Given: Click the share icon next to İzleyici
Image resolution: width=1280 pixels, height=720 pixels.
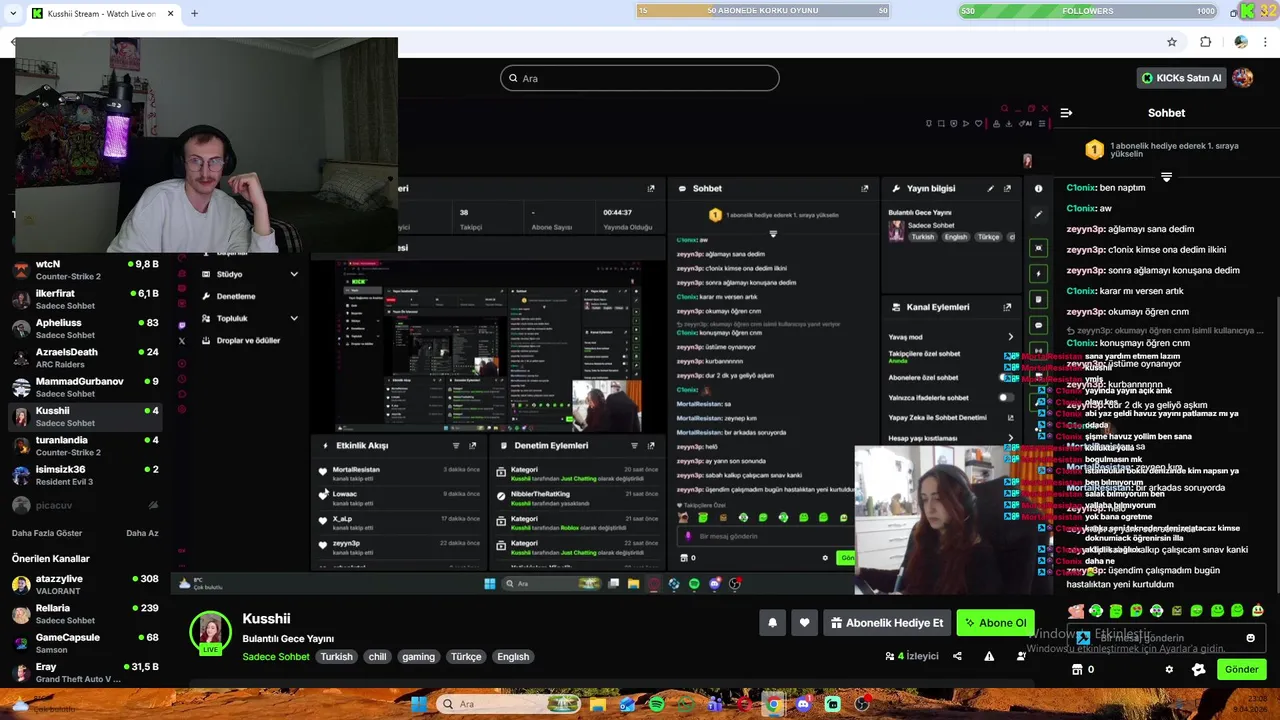Looking at the screenshot, I should point(957,656).
